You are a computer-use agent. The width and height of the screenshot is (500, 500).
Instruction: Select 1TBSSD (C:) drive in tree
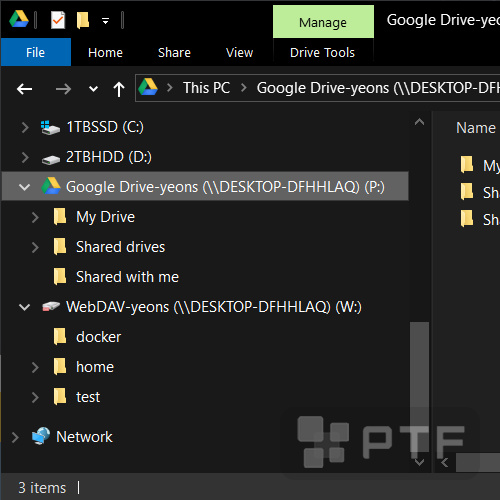point(105,127)
